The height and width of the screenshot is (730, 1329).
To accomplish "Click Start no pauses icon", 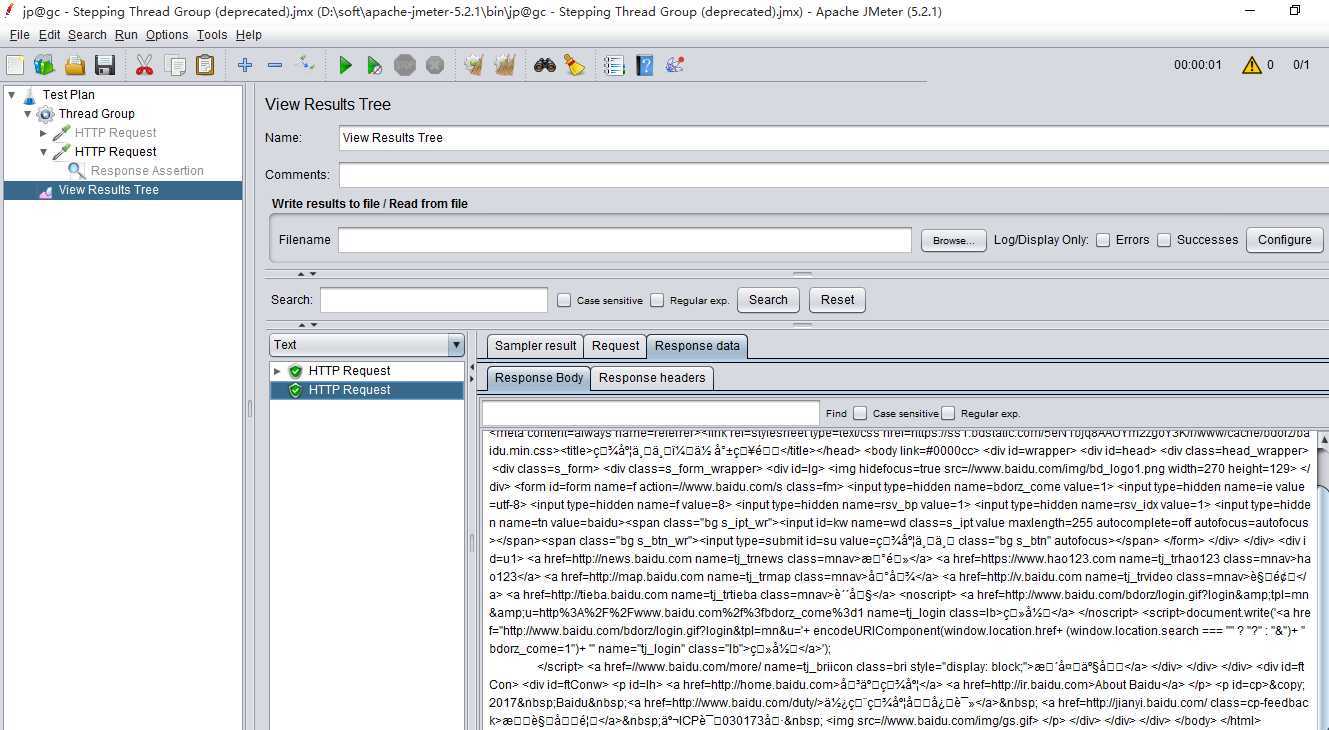I will pos(374,65).
